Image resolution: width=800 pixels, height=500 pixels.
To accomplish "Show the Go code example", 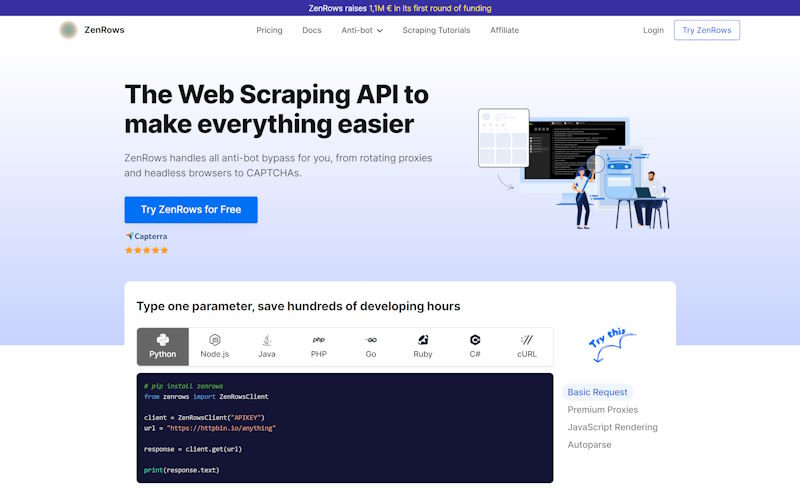I will point(371,347).
